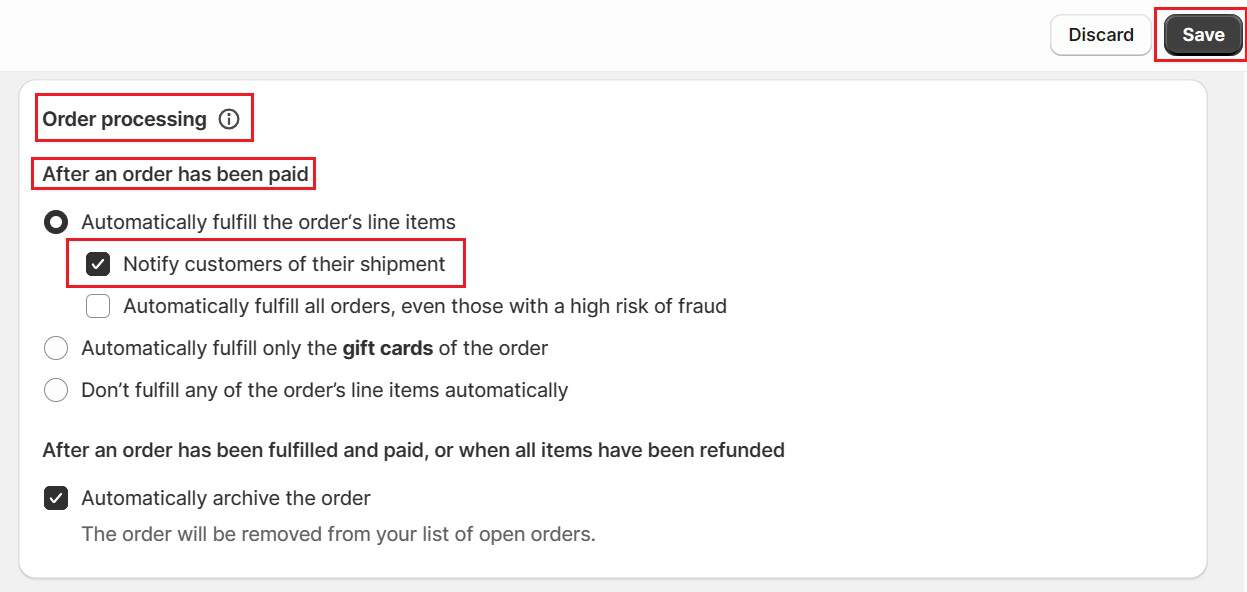Click the empty checkbox square for high risk fraud
The width and height of the screenshot is (1247, 592).
pyautogui.click(x=97, y=305)
